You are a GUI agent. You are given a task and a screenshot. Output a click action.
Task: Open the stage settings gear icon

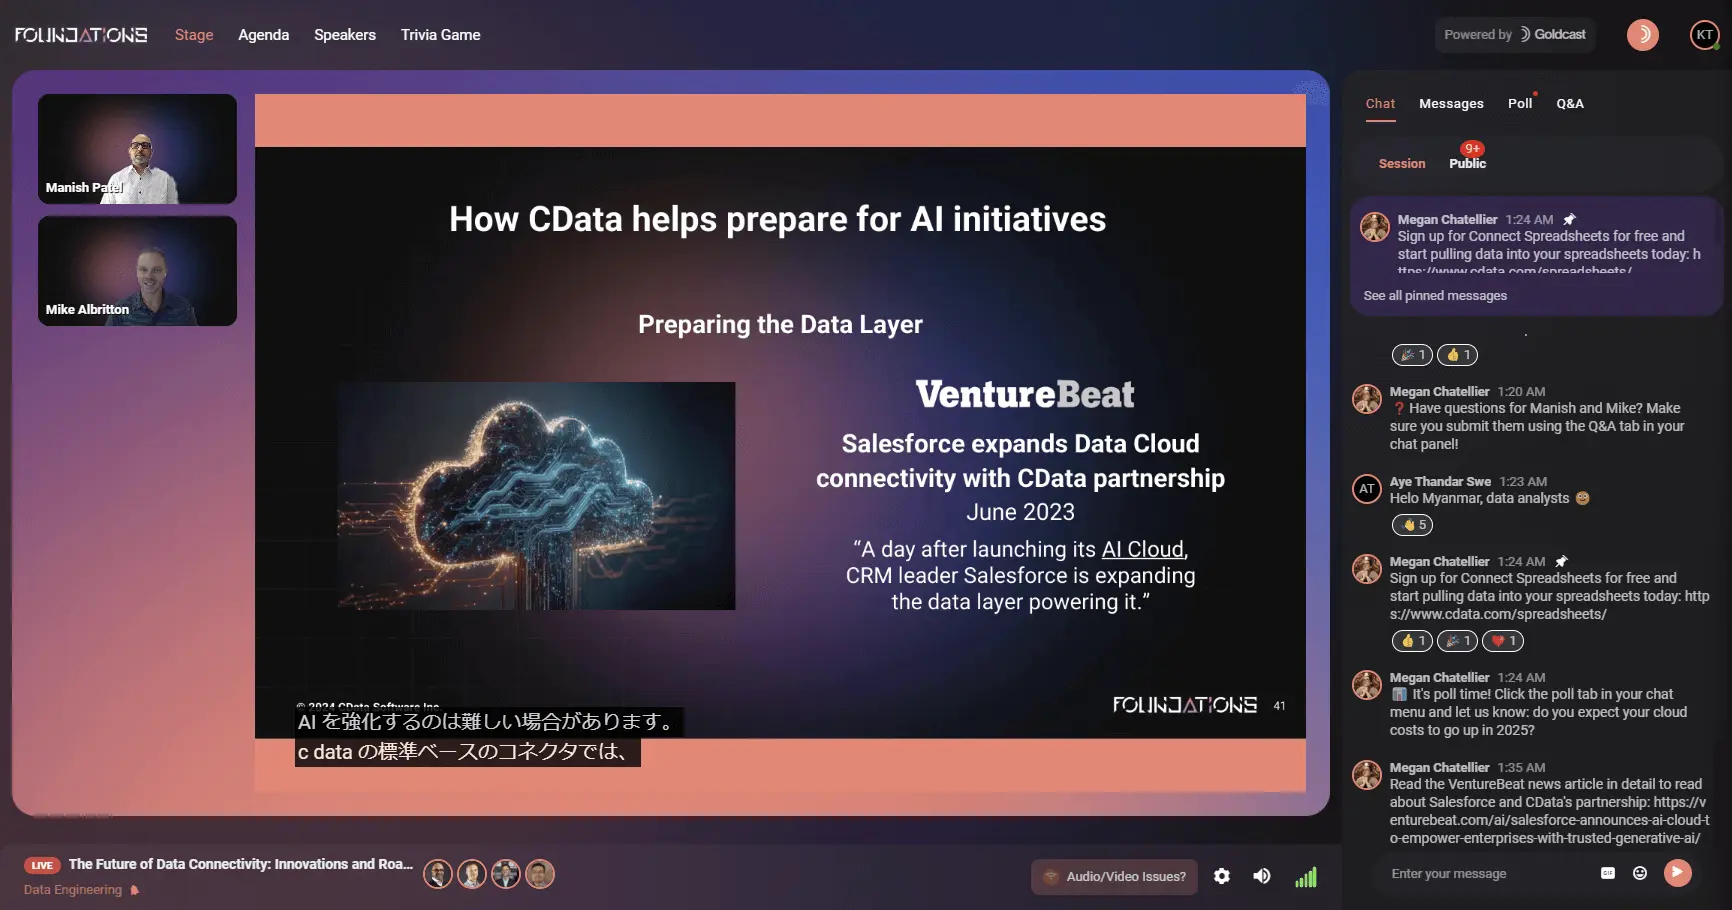tap(1222, 876)
